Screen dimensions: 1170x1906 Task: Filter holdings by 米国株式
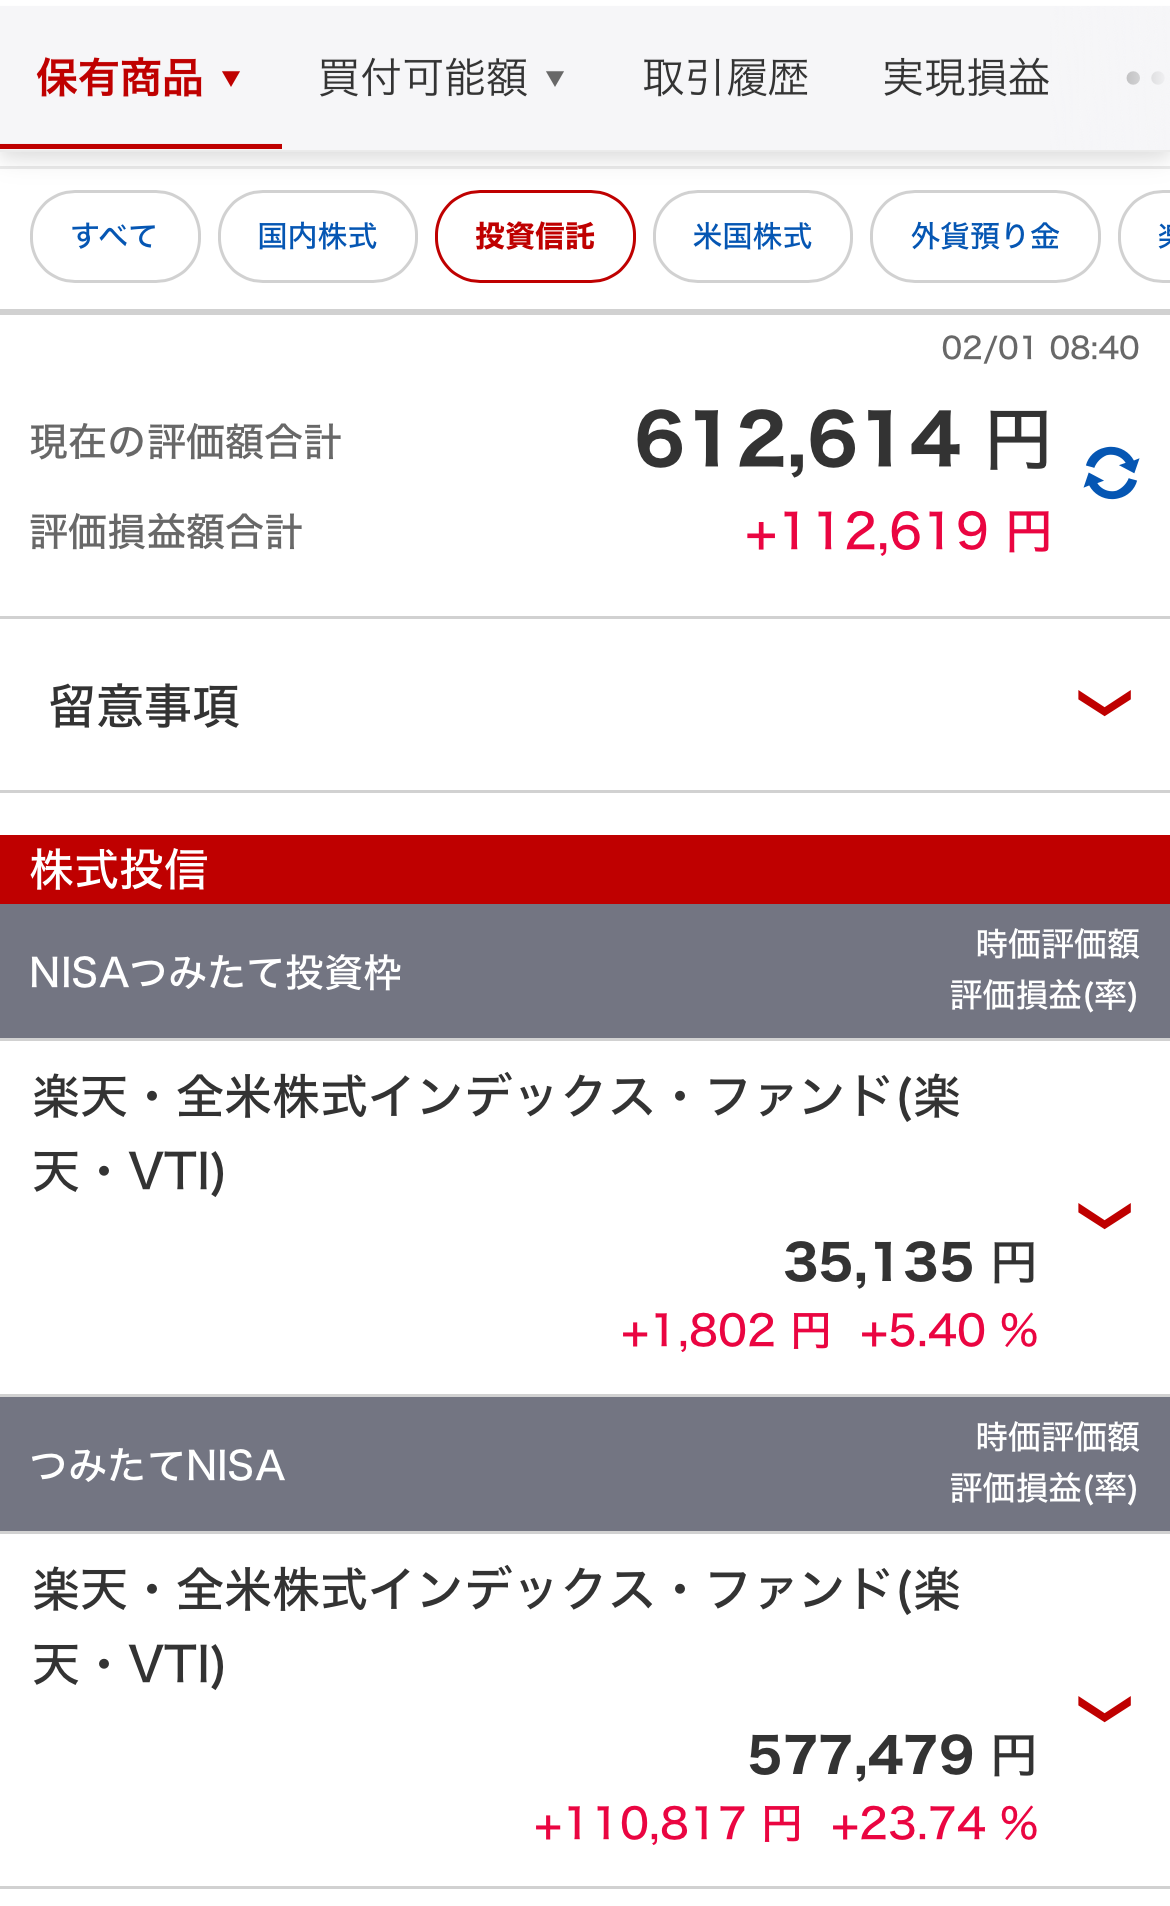pyautogui.click(x=752, y=237)
